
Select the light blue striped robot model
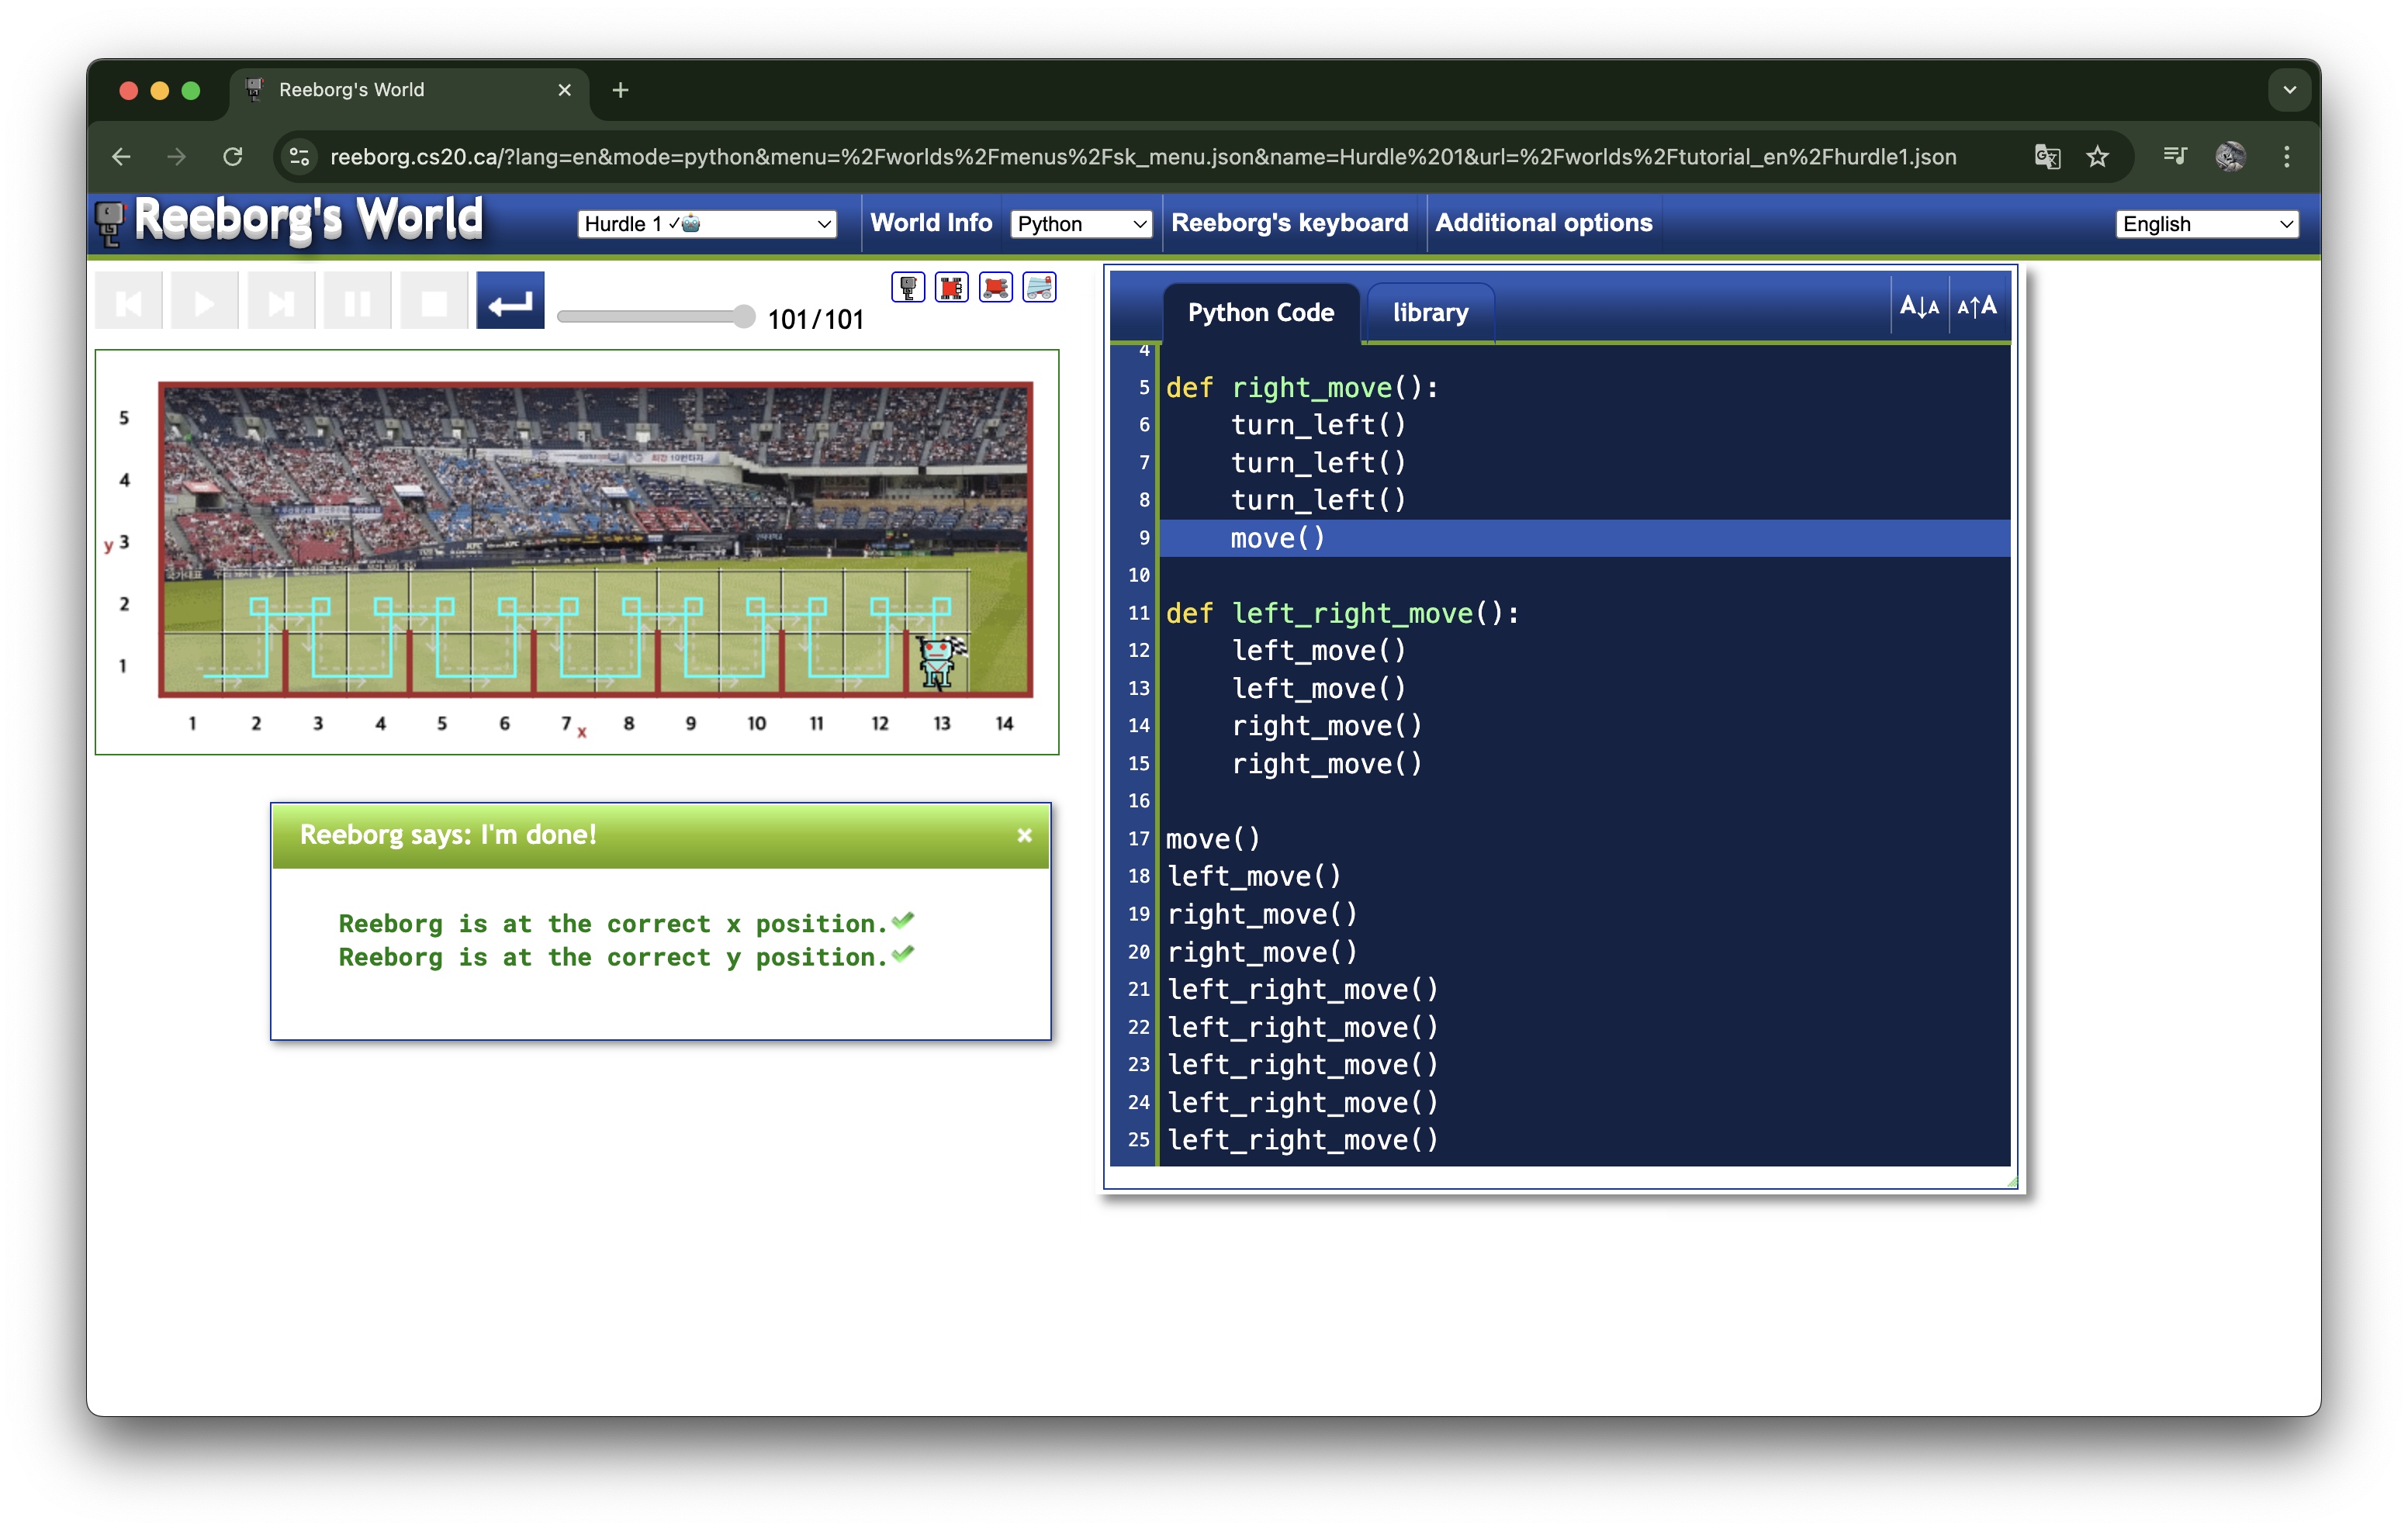1039,288
